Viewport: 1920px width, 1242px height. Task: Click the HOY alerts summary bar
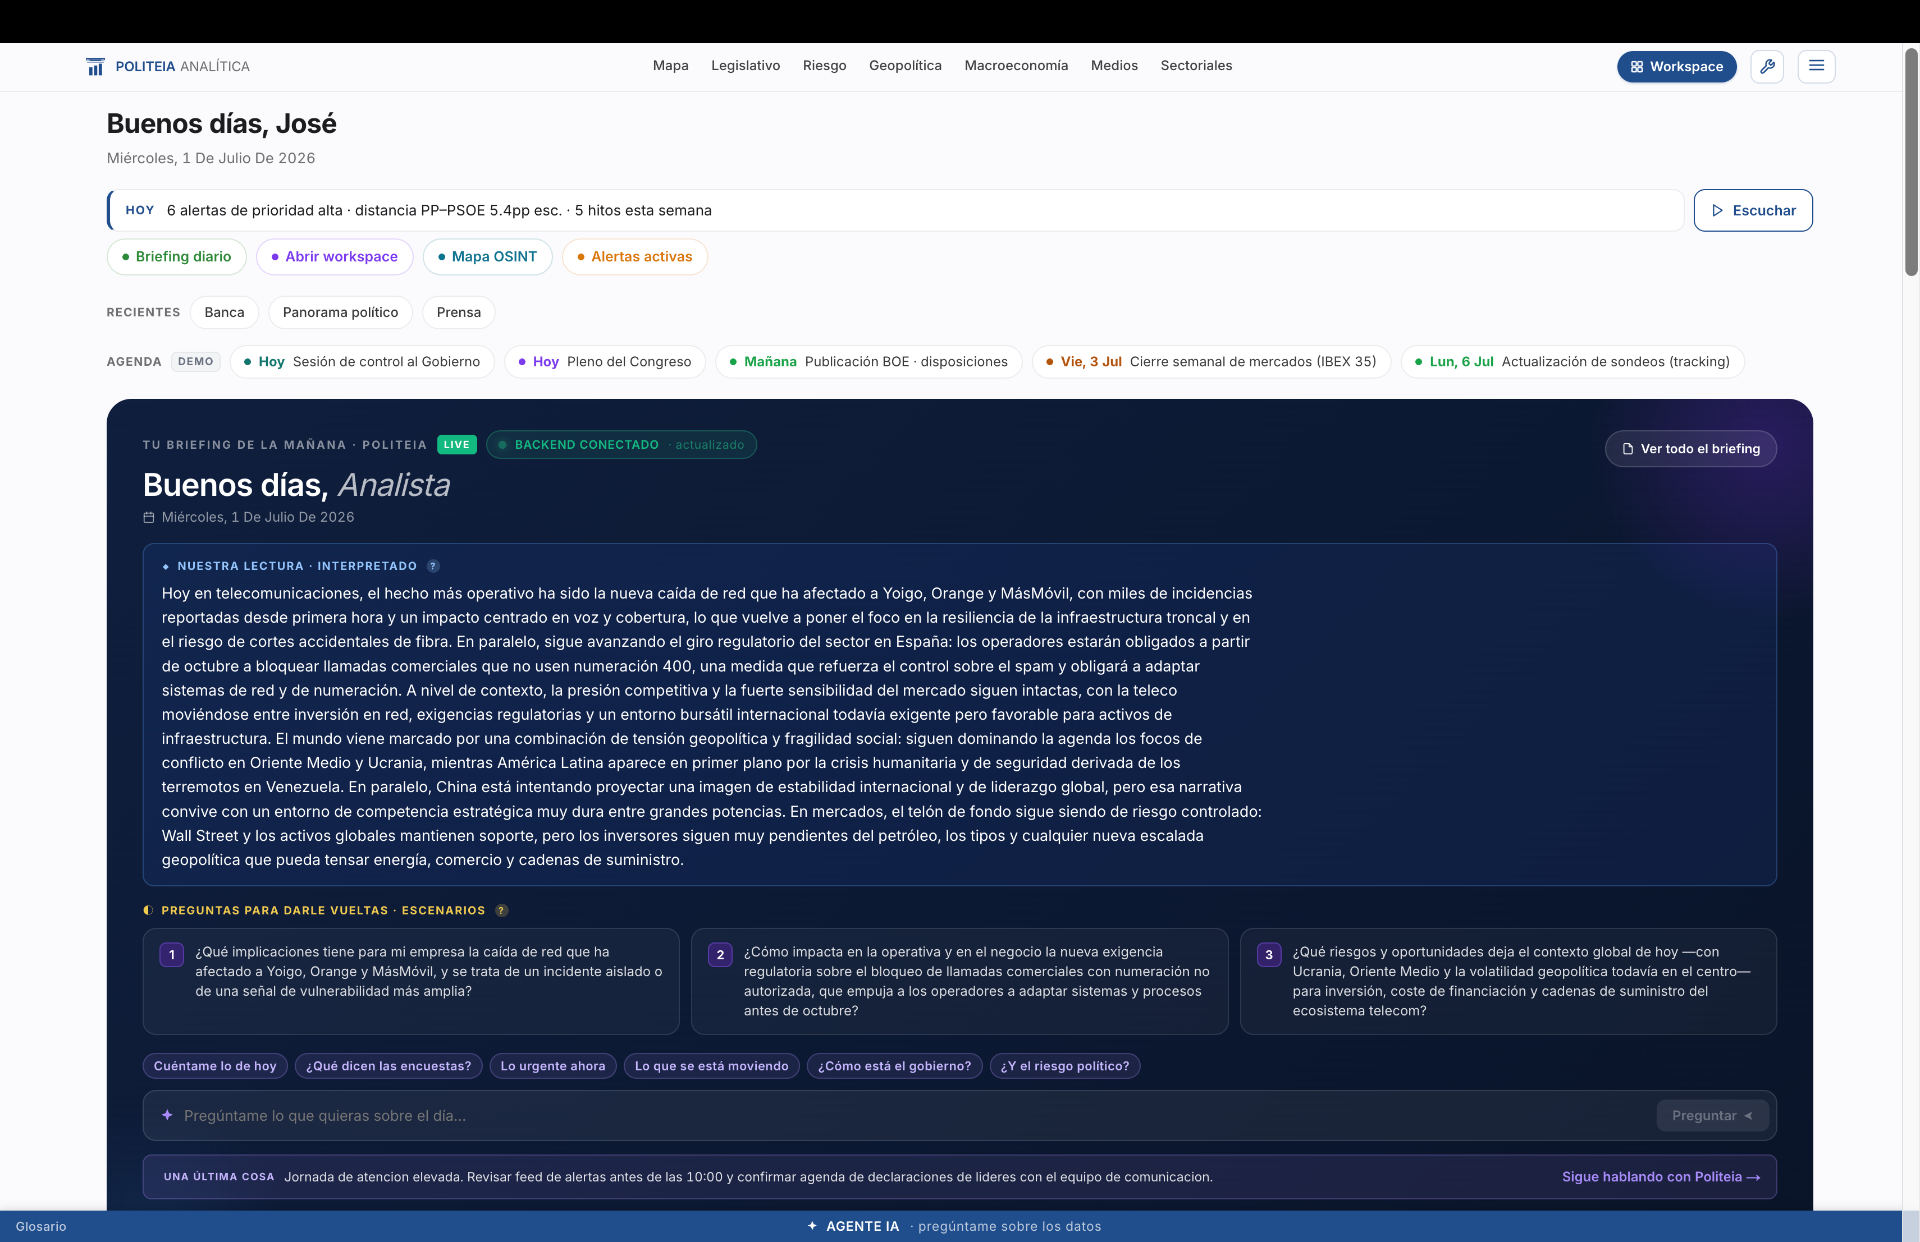pos(896,210)
